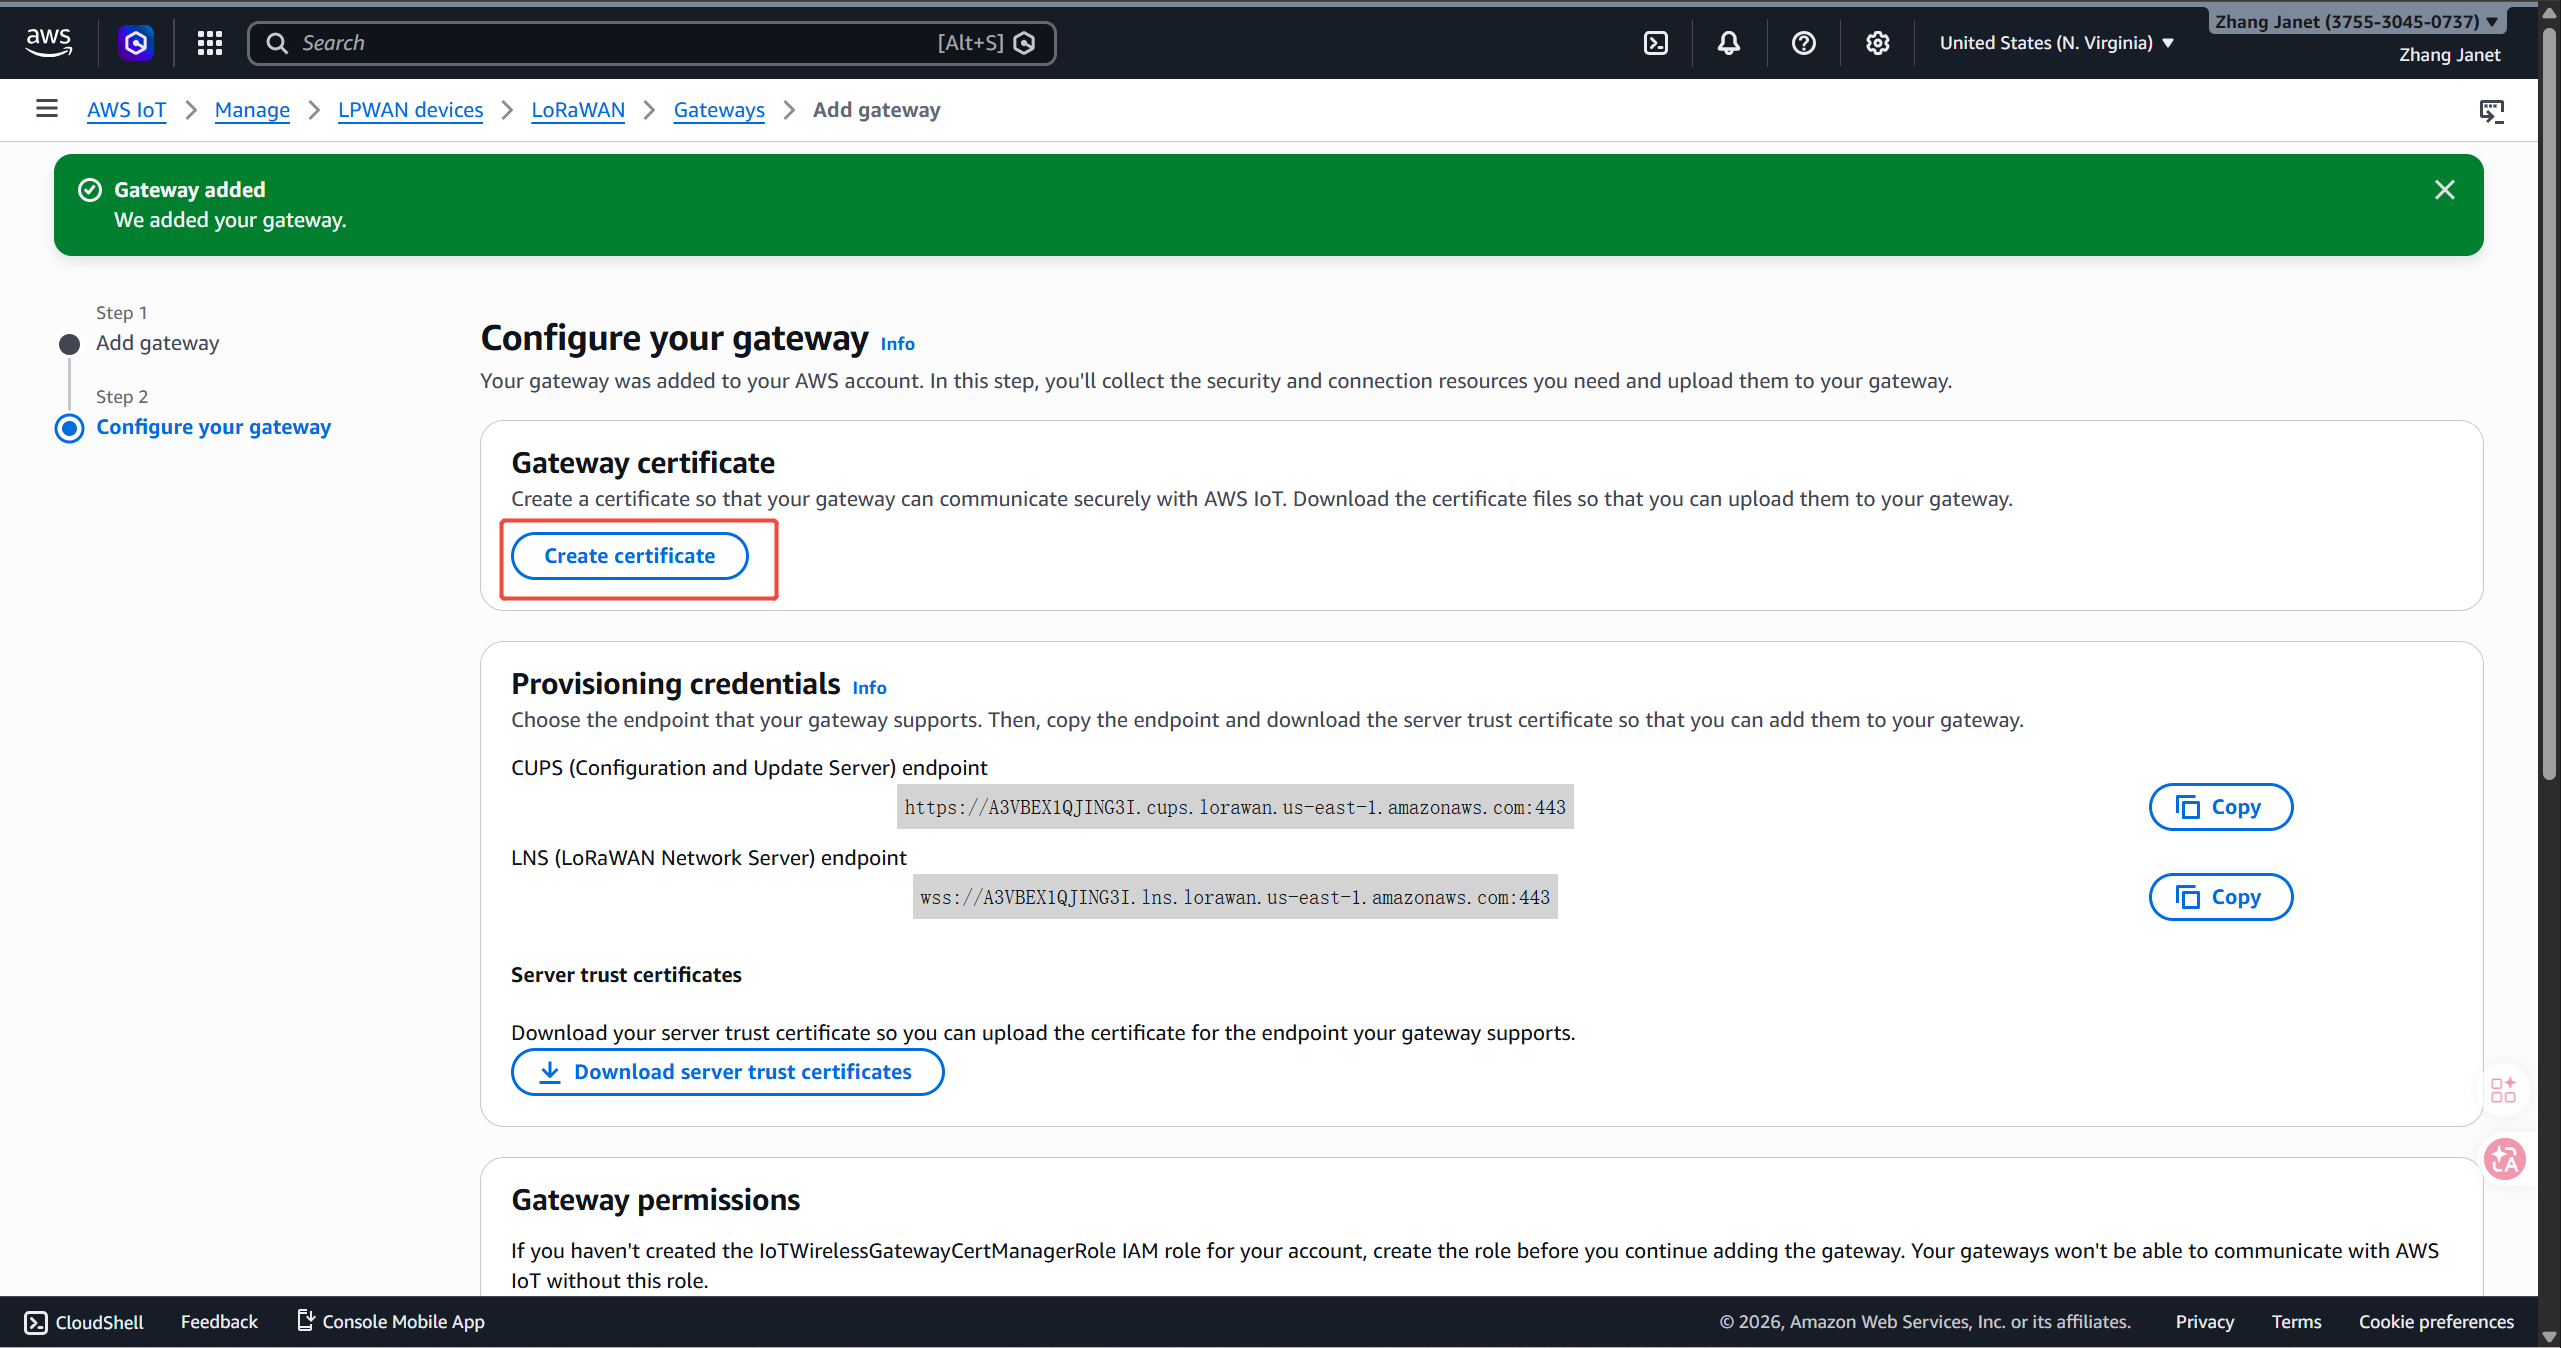Open the CloudShell icon in top bar
Viewport: 2561px width, 1348px height.
1655,43
